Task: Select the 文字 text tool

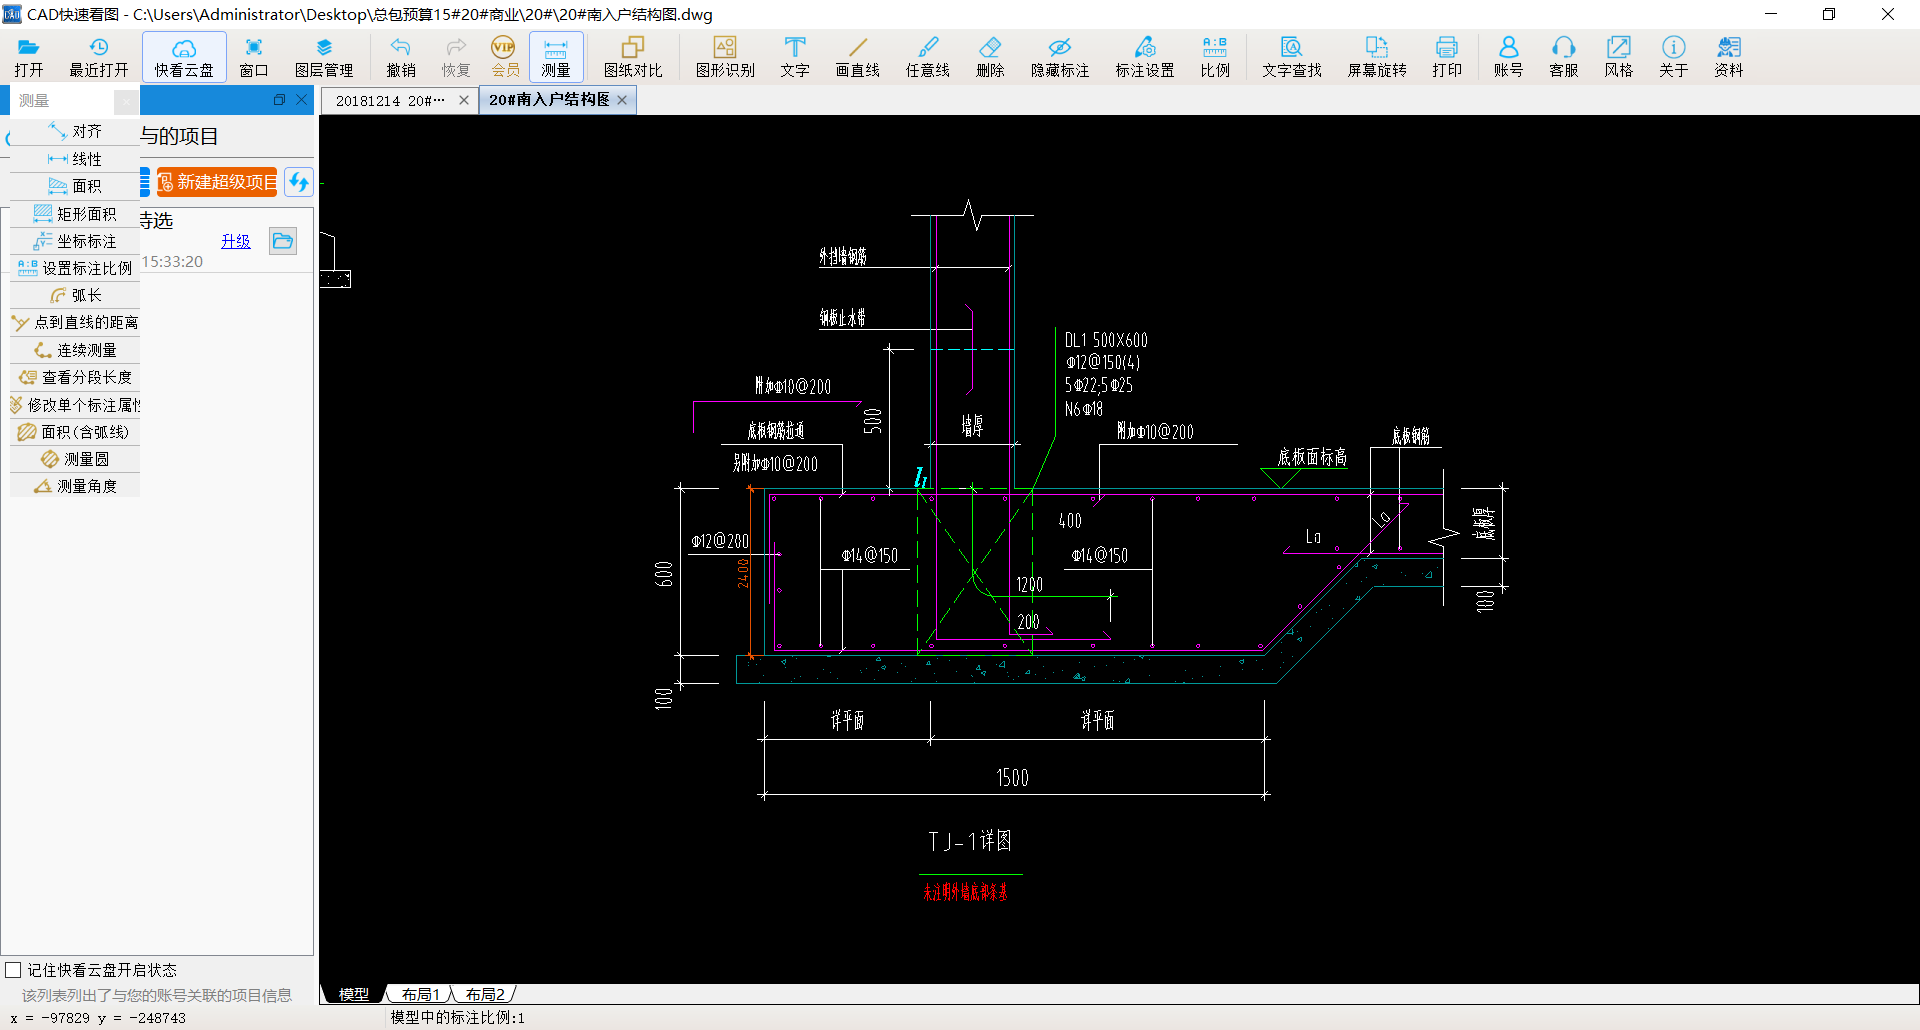Action: tap(795, 57)
